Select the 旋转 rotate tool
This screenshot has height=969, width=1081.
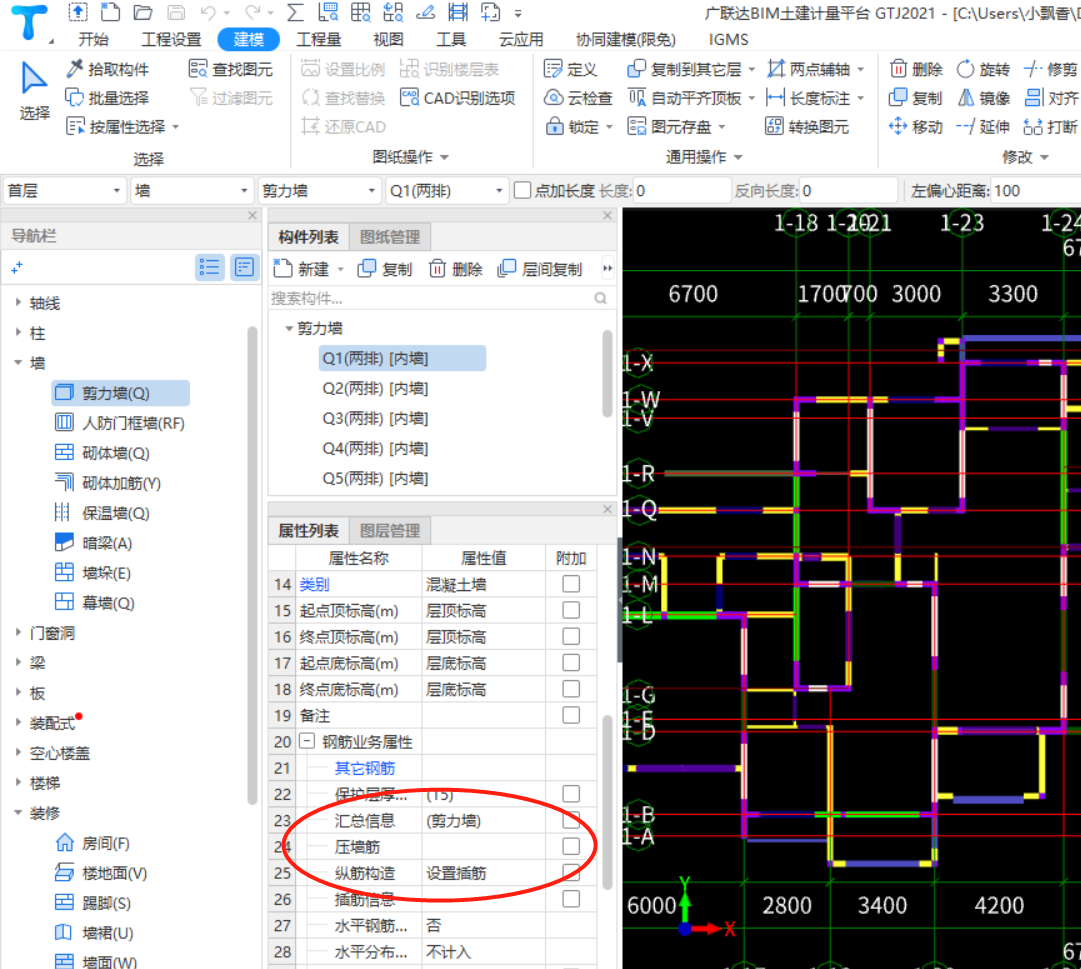click(983, 69)
